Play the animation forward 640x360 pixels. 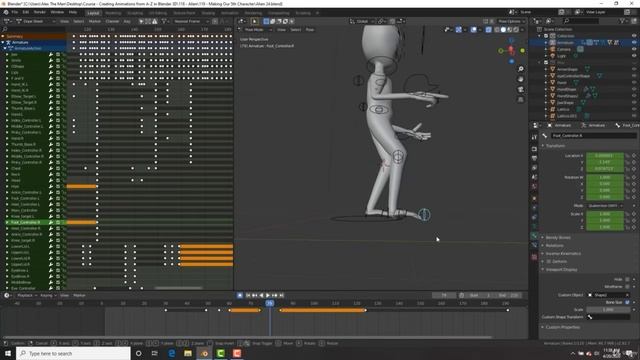pos(268,296)
